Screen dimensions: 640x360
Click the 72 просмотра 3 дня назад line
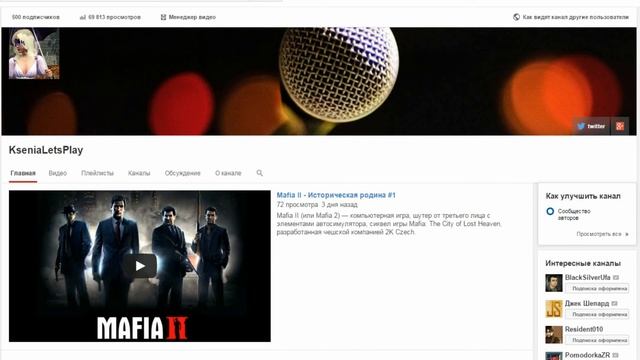pos(317,204)
